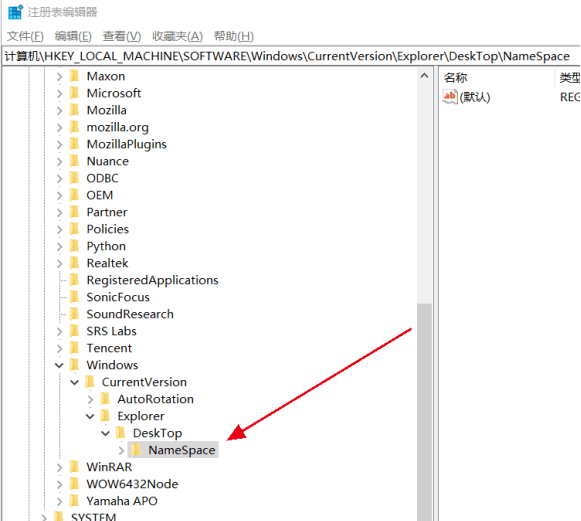
Task: Select the RegisteredApplications key
Action: [x=152, y=280]
